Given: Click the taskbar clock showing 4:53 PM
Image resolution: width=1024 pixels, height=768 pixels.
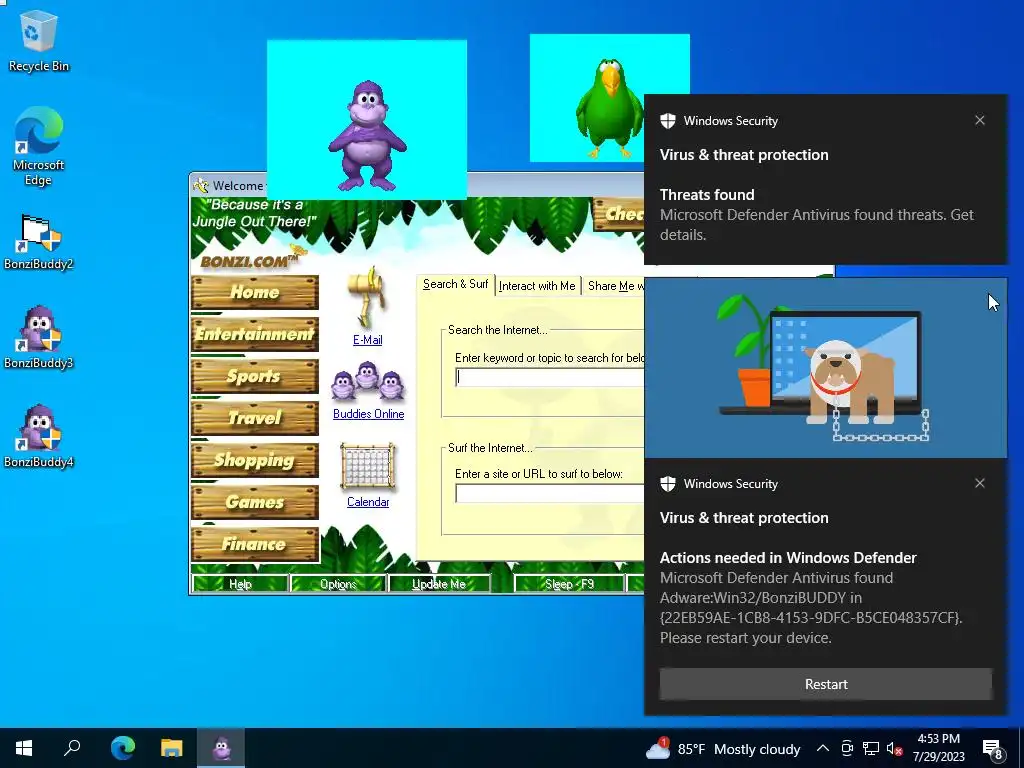Looking at the screenshot, I should 938,748.
